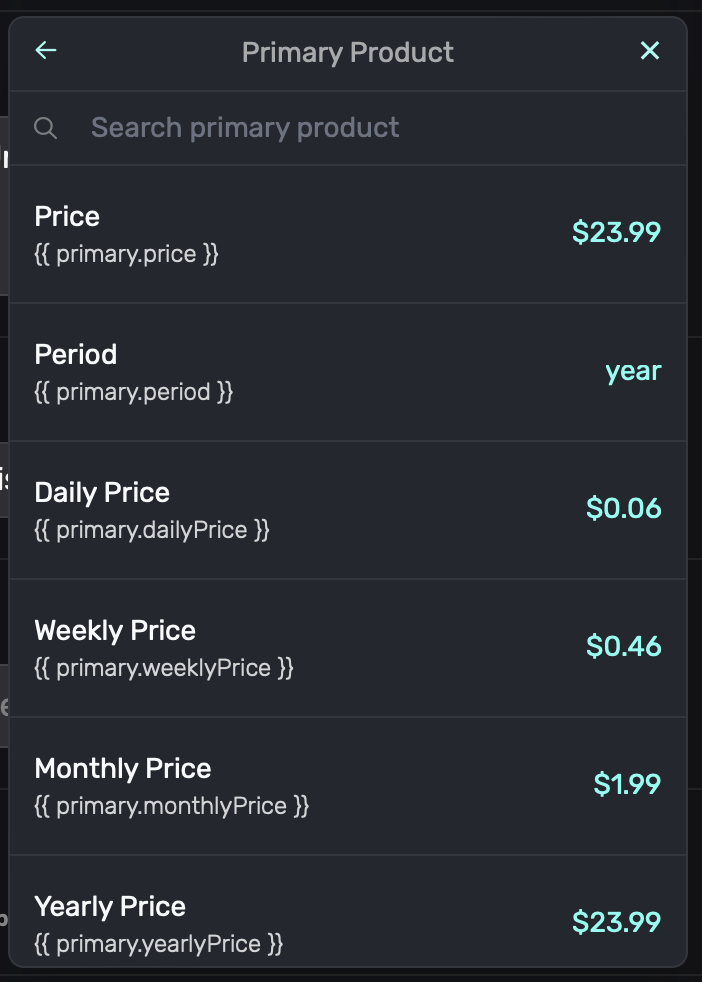Select the Price variable row
702x982 pixels.
click(348, 234)
